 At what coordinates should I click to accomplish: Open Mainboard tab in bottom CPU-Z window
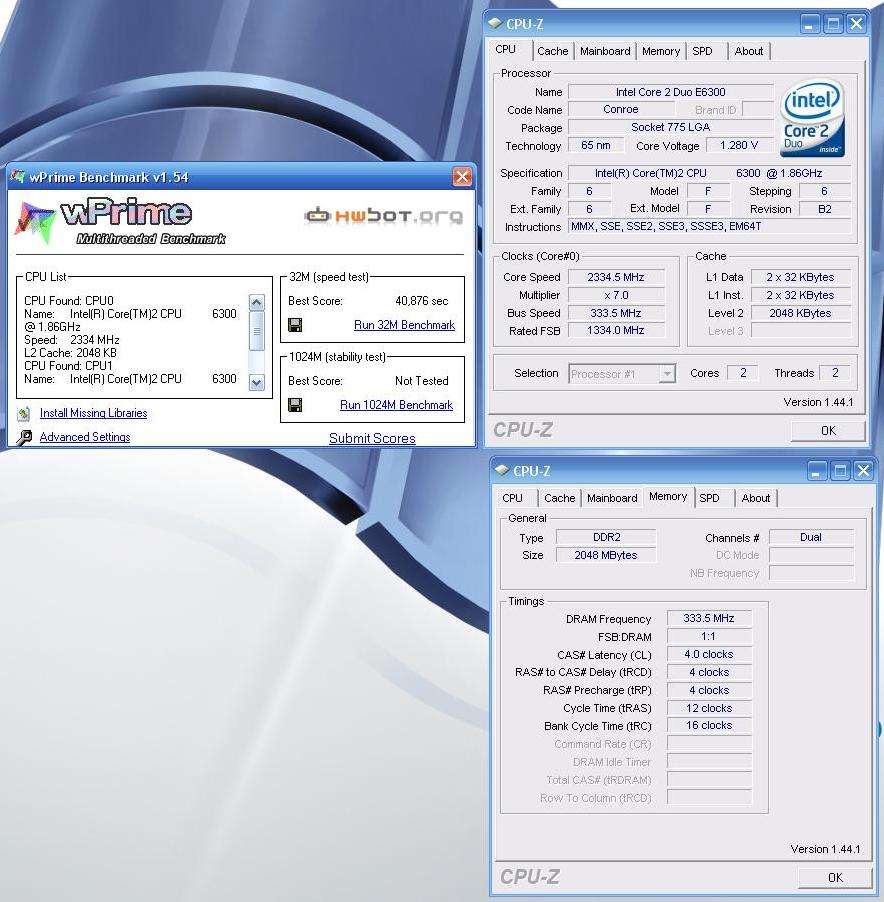[612, 498]
